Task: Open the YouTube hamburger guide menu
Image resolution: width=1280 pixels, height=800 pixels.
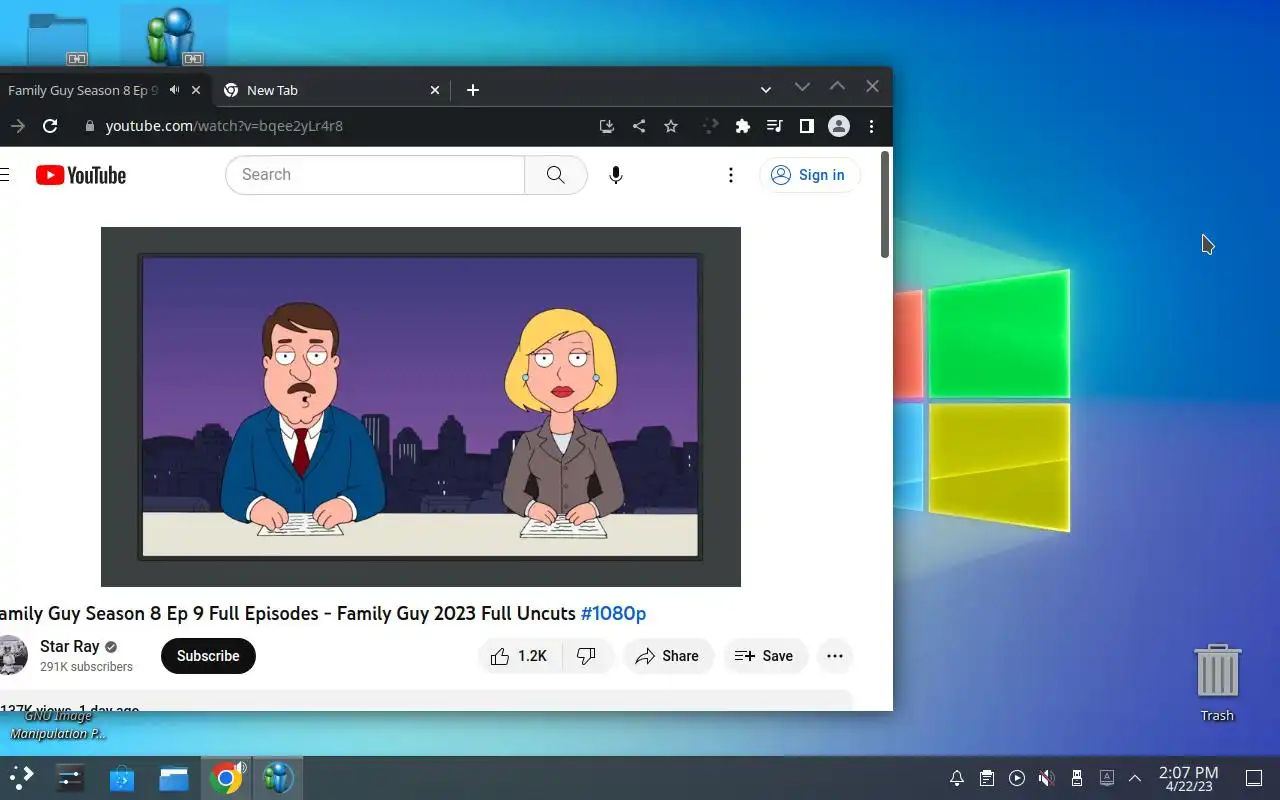Action: [x=5, y=175]
